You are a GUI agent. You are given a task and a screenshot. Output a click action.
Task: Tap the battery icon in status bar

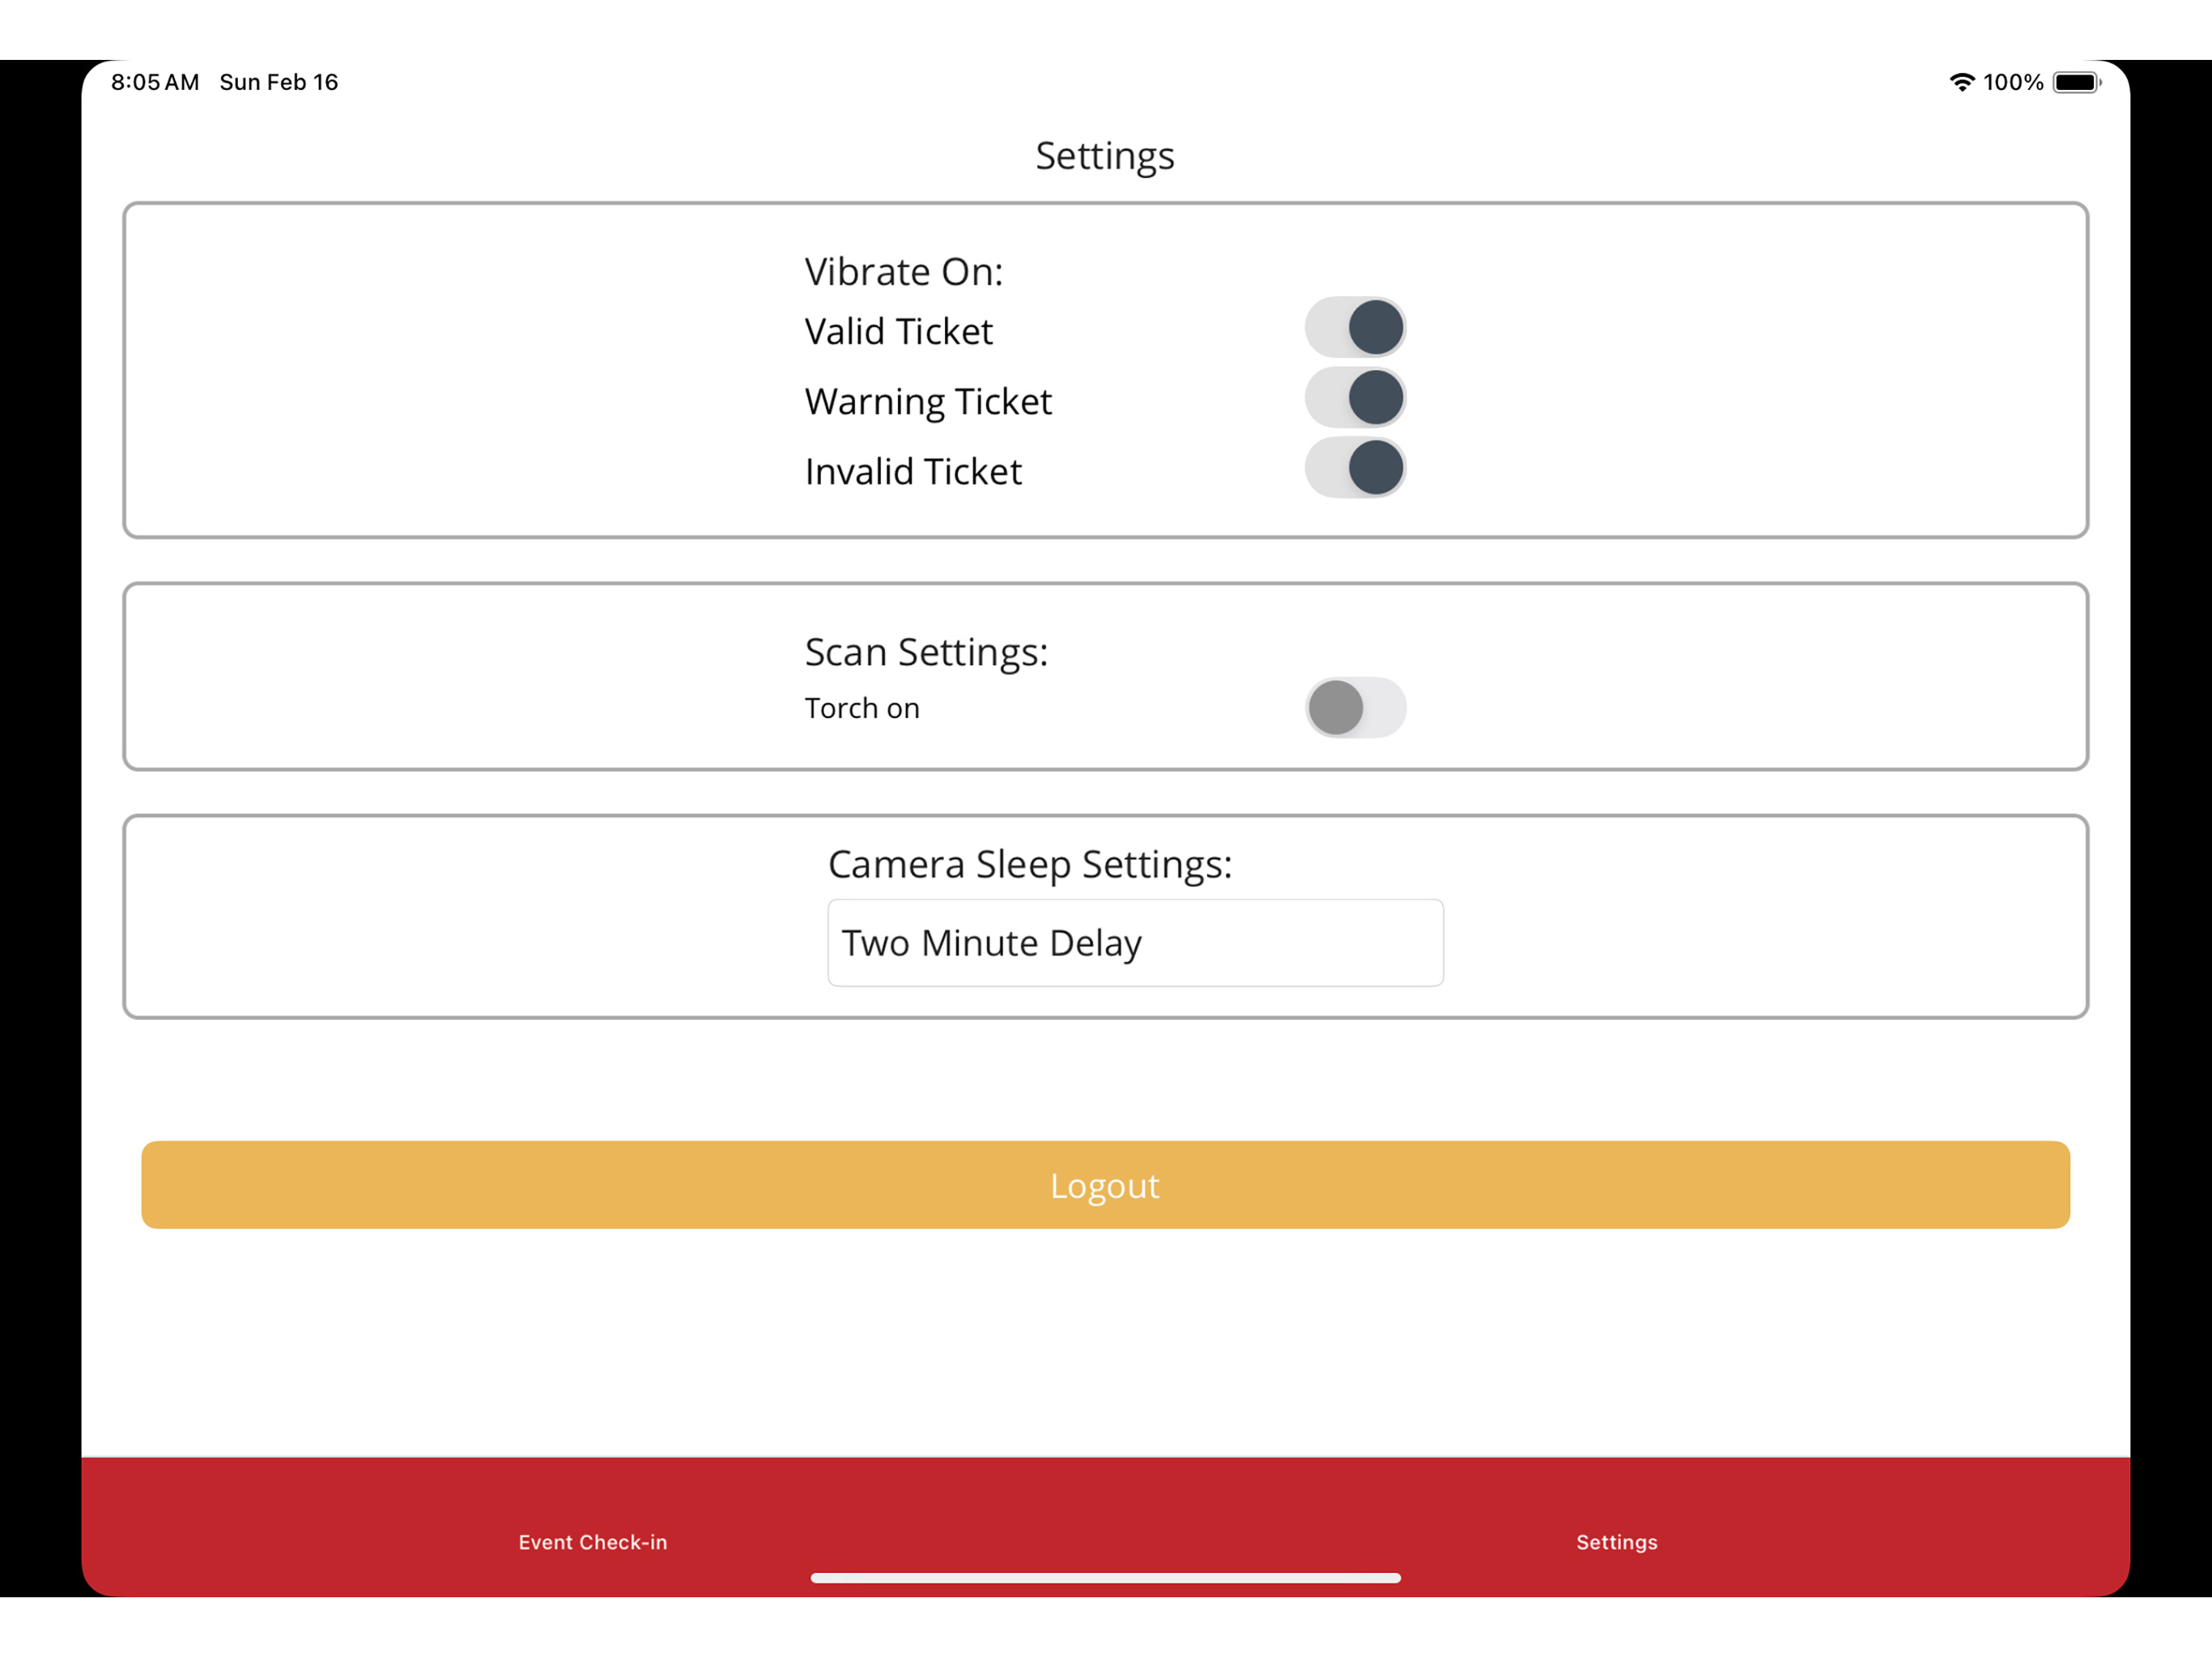pyautogui.click(x=2077, y=82)
